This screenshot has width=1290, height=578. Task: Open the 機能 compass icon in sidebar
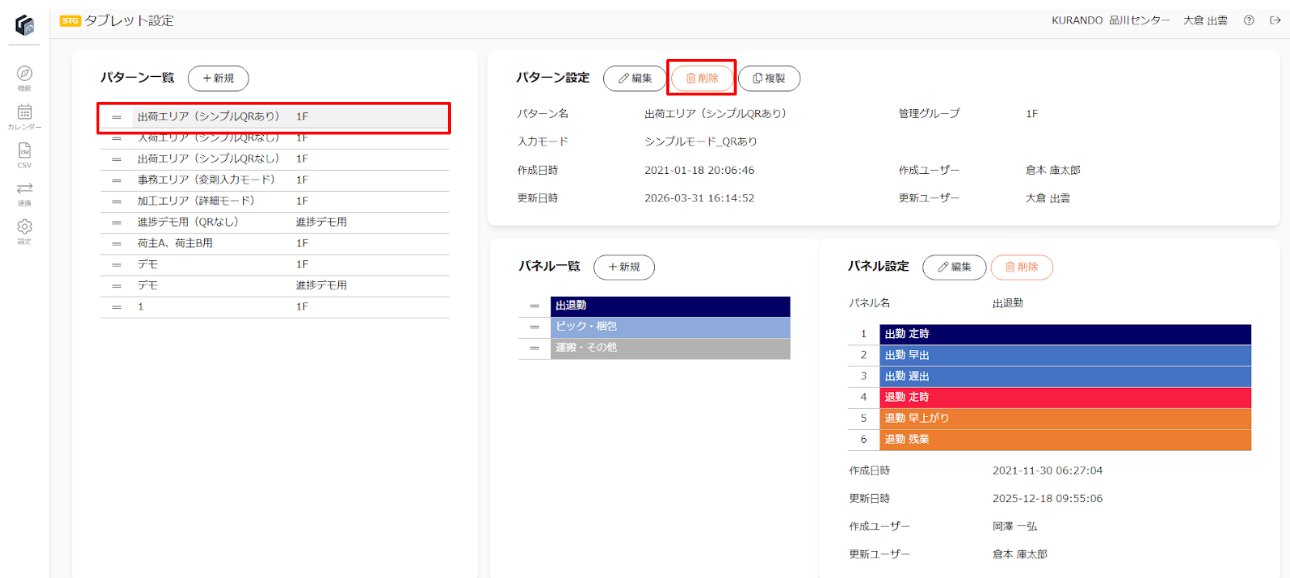point(25,73)
